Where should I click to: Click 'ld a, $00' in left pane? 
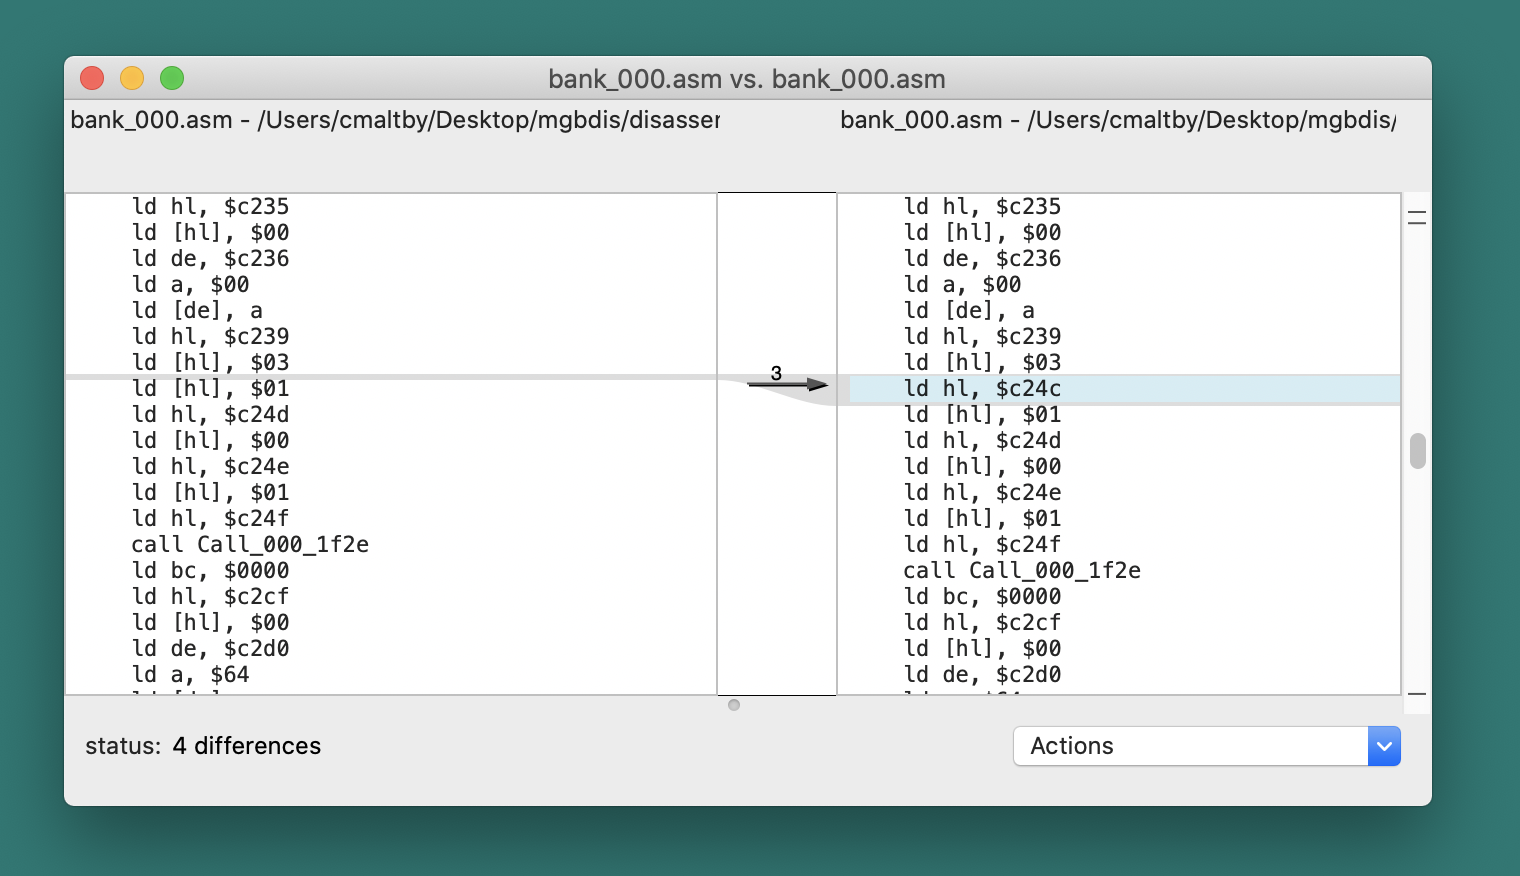click(x=190, y=285)
